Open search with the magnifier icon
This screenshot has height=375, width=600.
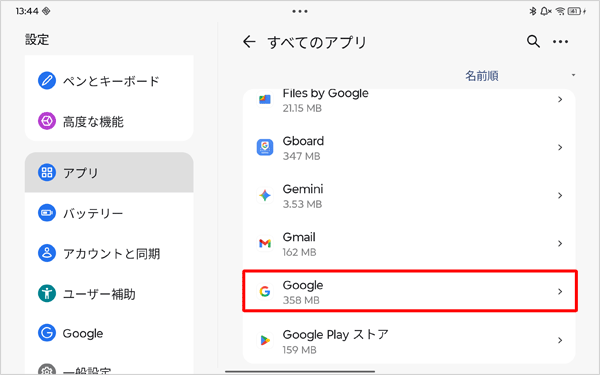point(533,41)
